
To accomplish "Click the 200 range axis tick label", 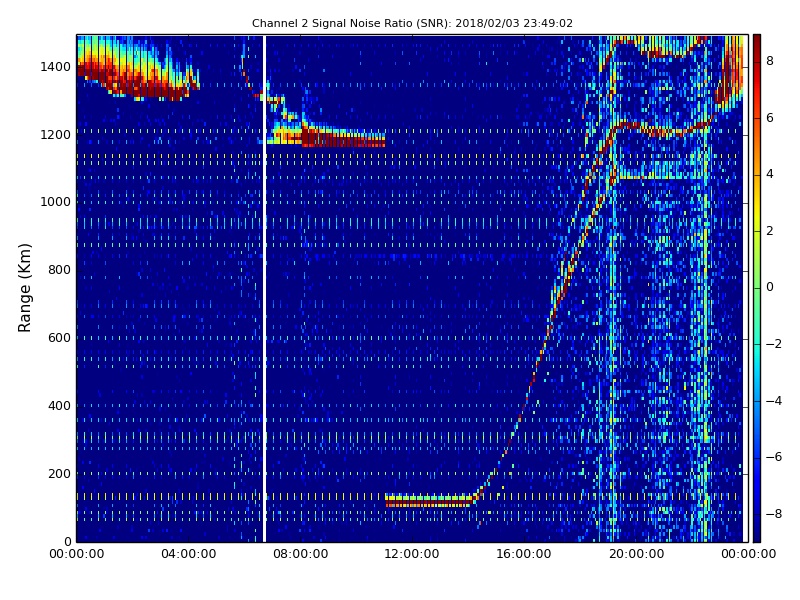I will 59,474.
